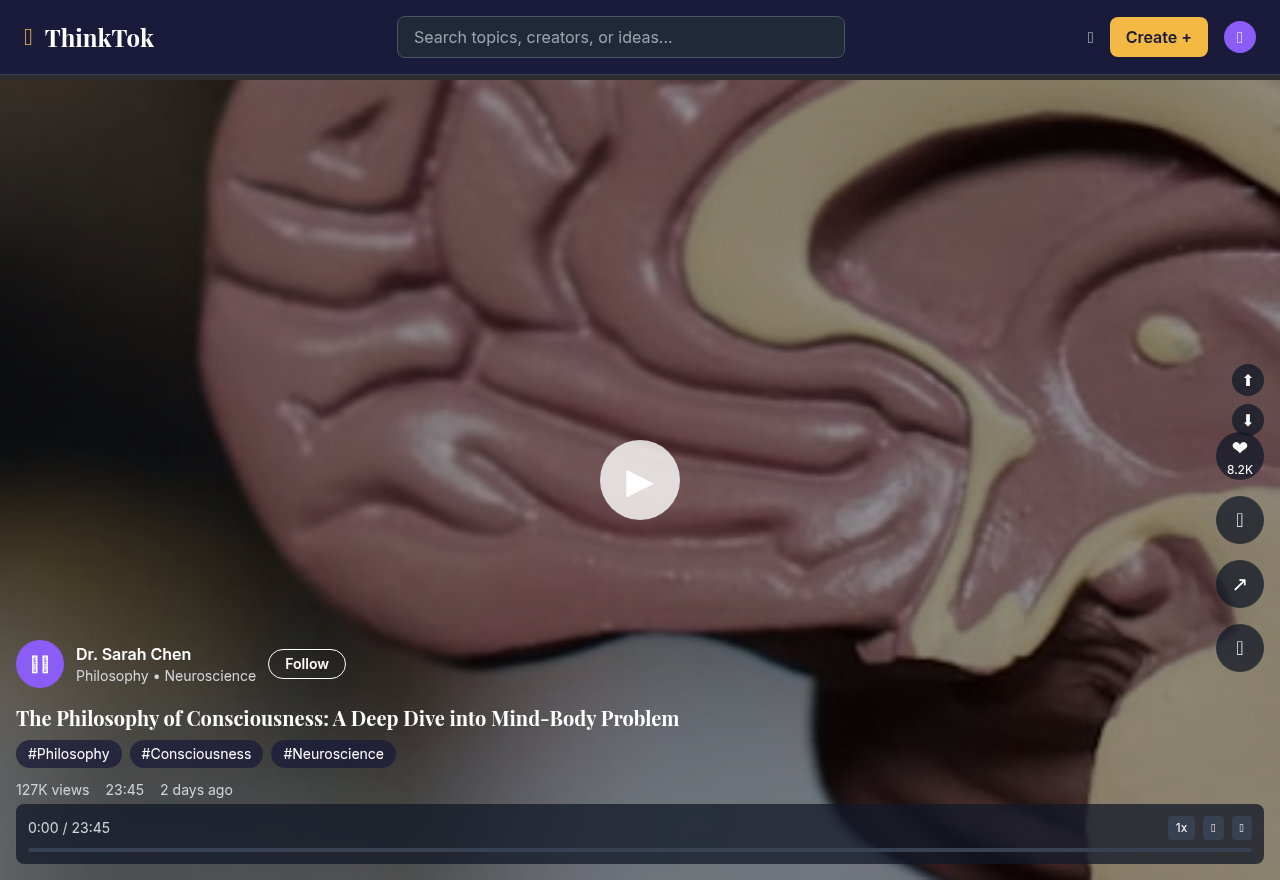Click the search topics input field

tap(620, 37)
